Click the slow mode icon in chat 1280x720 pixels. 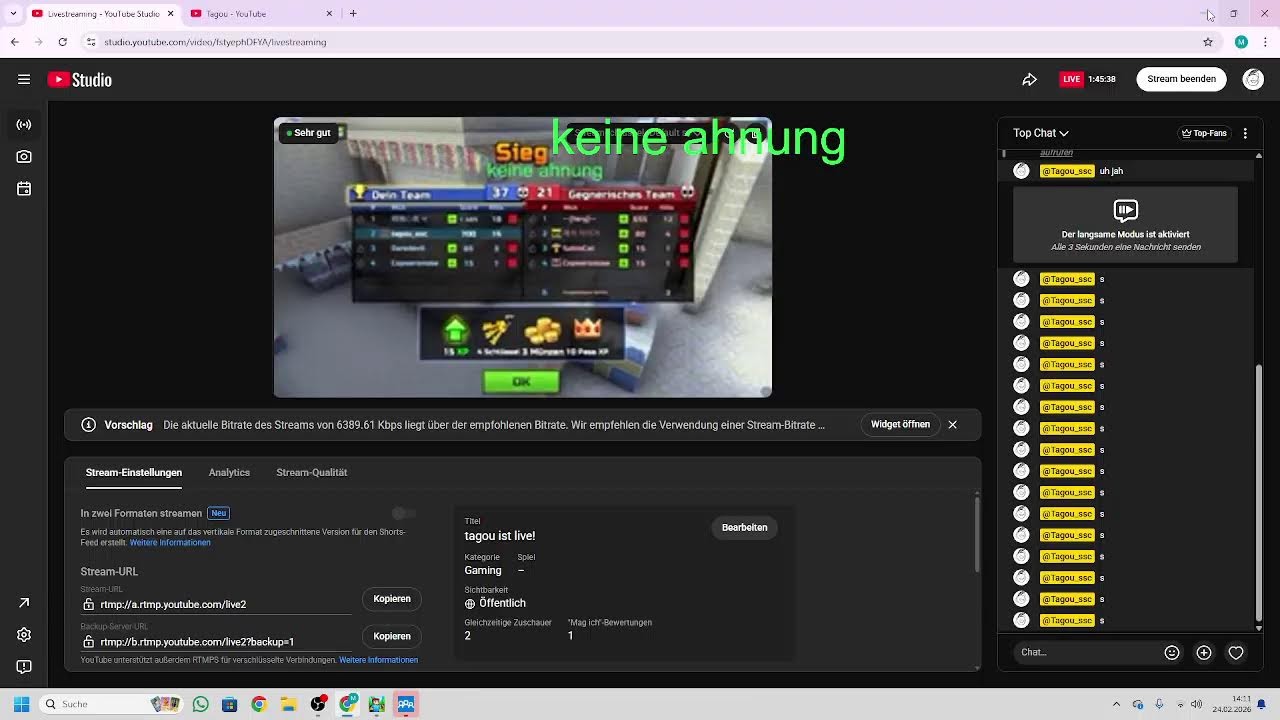(1126, 210)
